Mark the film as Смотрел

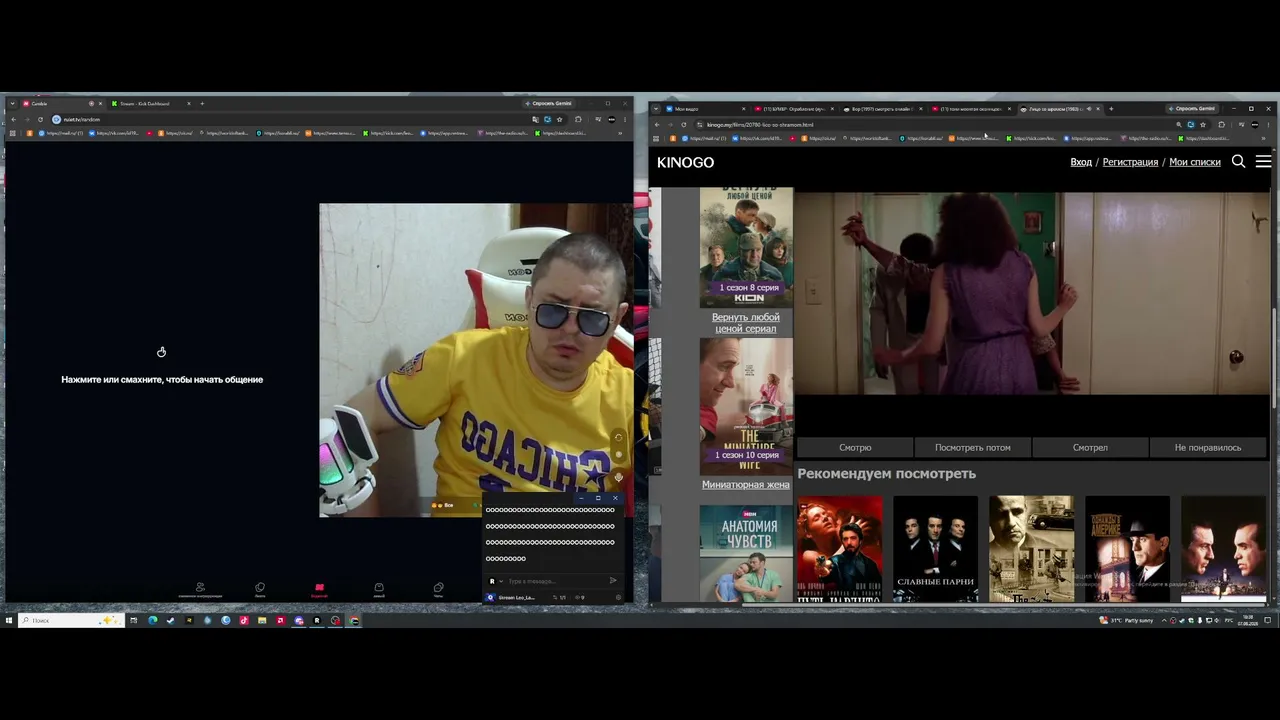[x=1090, y=448]
